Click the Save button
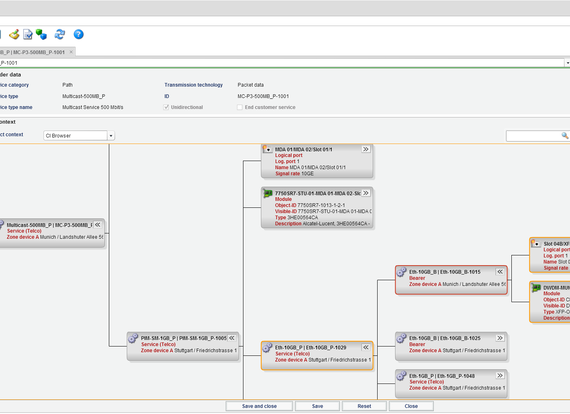 (317, 406)
